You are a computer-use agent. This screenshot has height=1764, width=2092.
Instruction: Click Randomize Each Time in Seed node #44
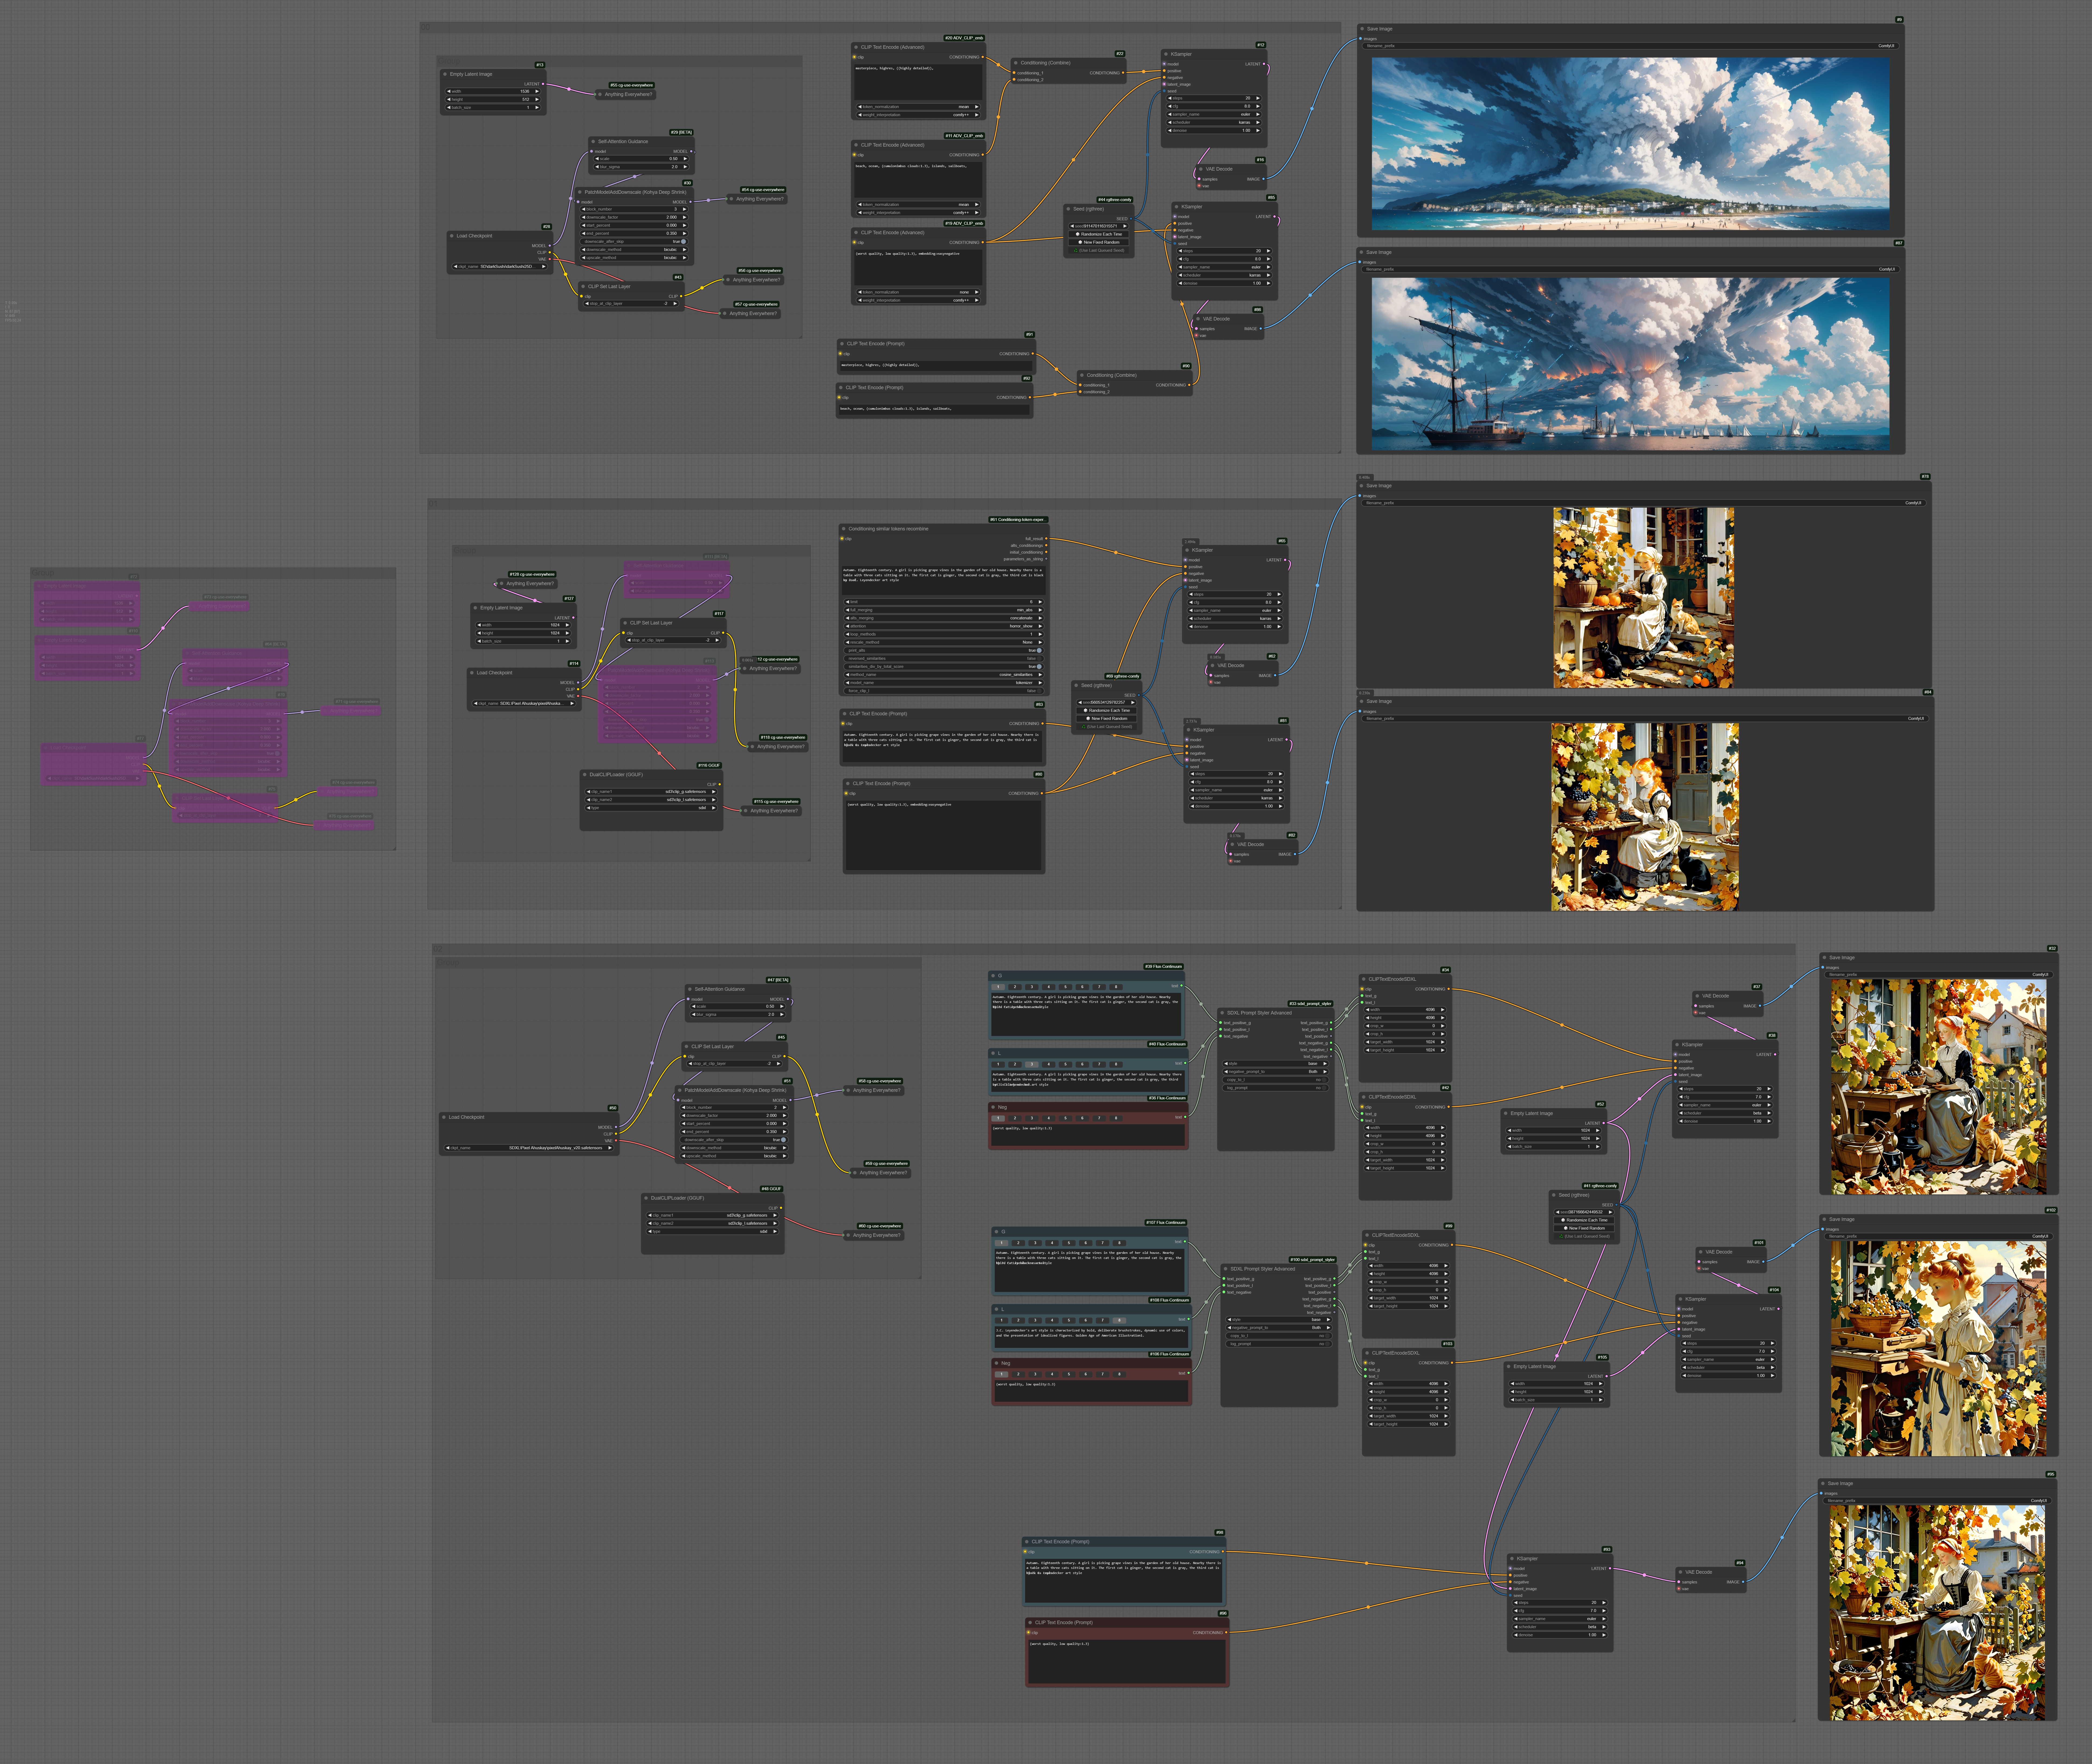click(x=1099, y=234)
